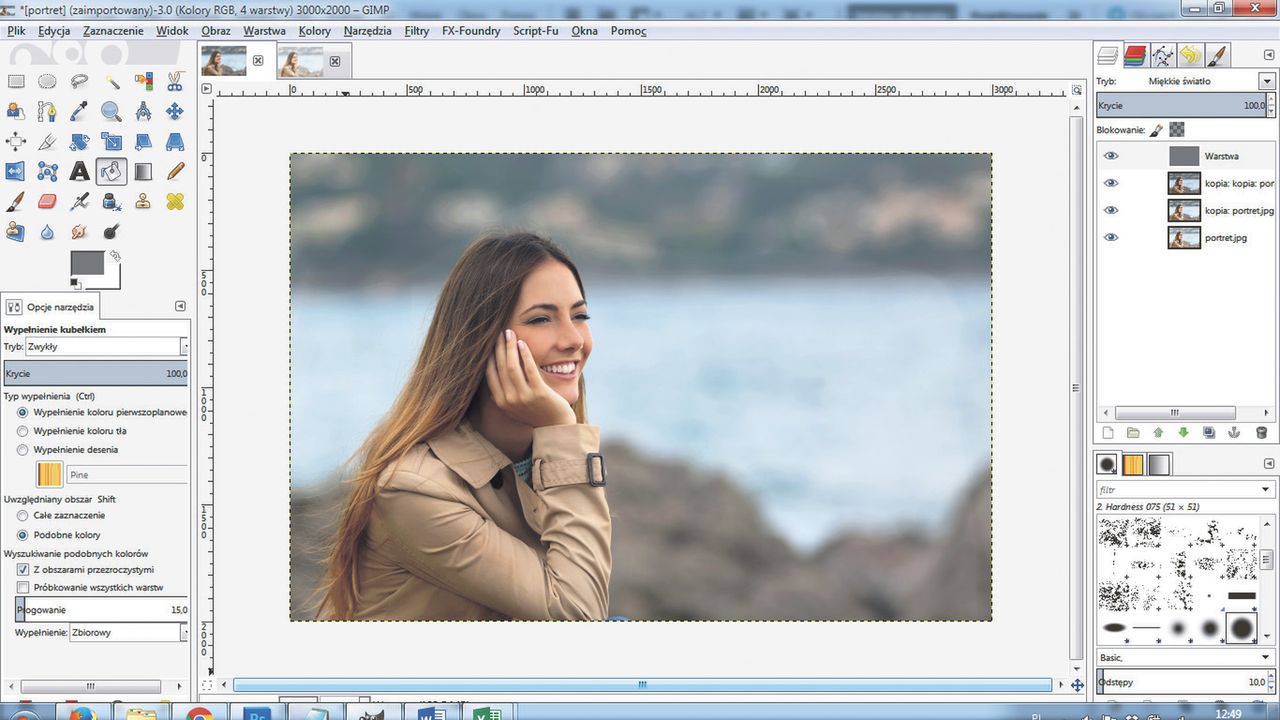
Task: Open Excel from the taskbar
Action: 486,714
